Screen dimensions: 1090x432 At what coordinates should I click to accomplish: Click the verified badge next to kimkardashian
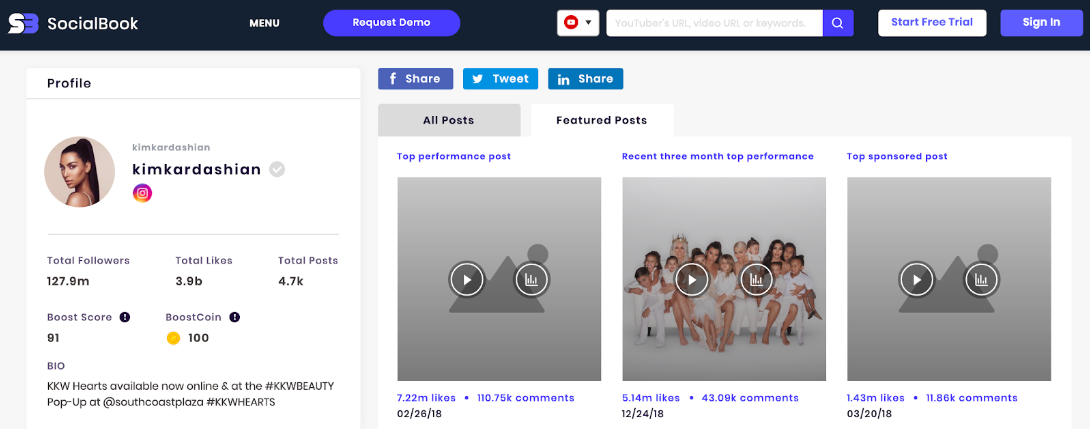[277, 169]
